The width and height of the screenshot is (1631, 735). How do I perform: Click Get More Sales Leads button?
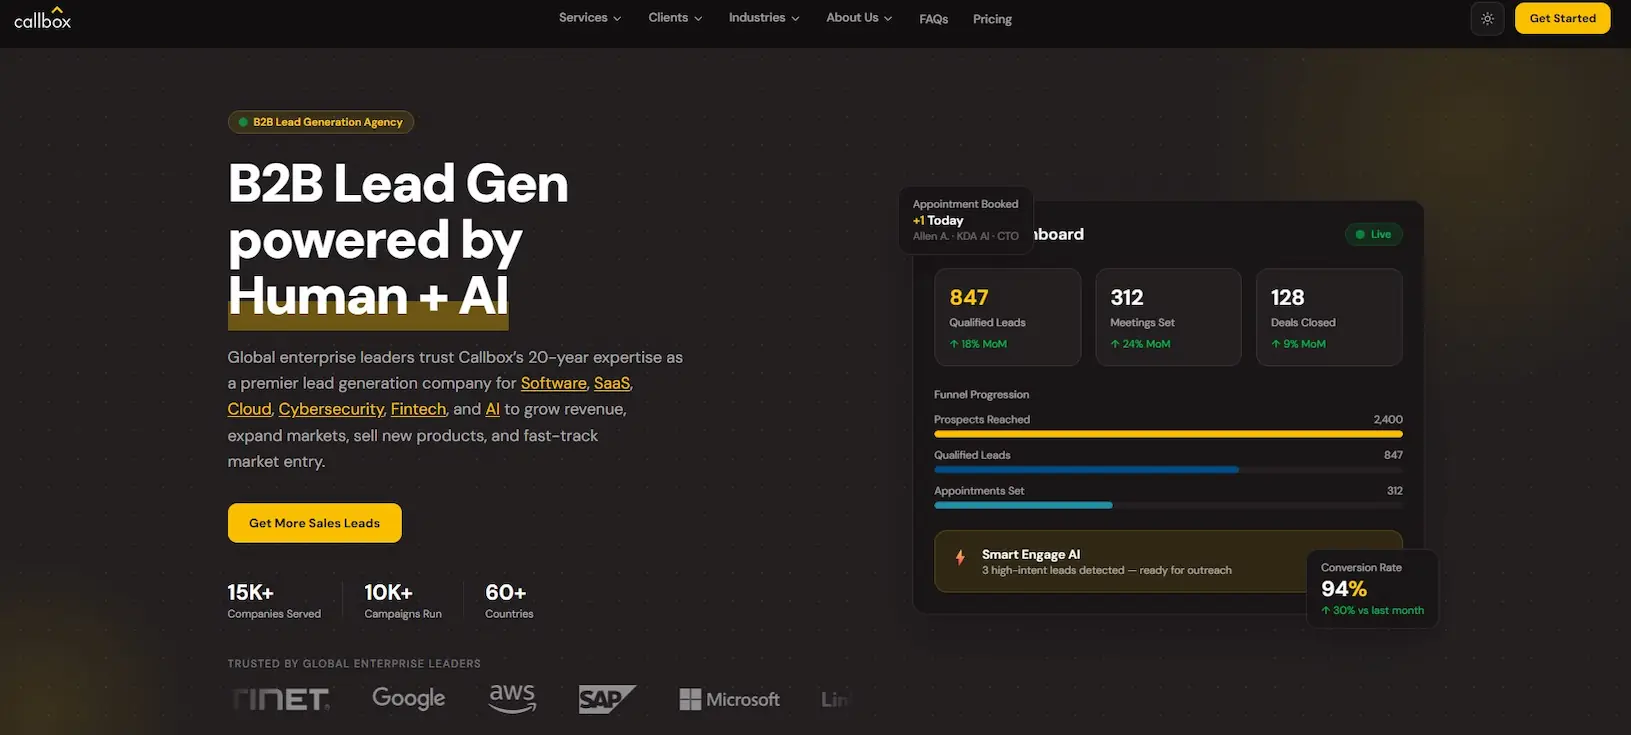(314, 523)
